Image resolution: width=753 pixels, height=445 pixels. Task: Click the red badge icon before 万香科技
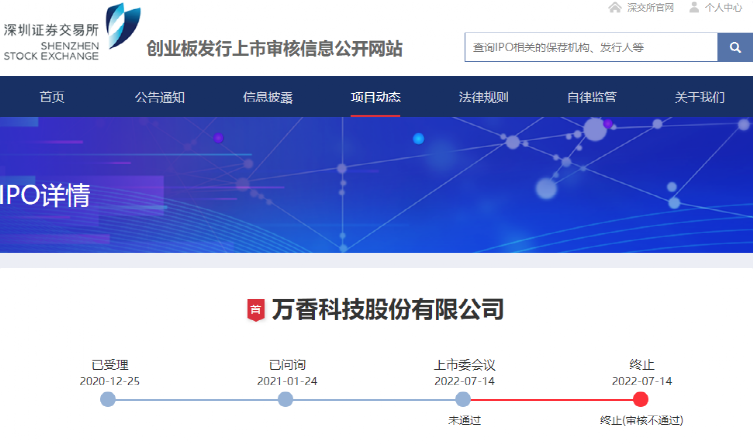pos(256,310)
